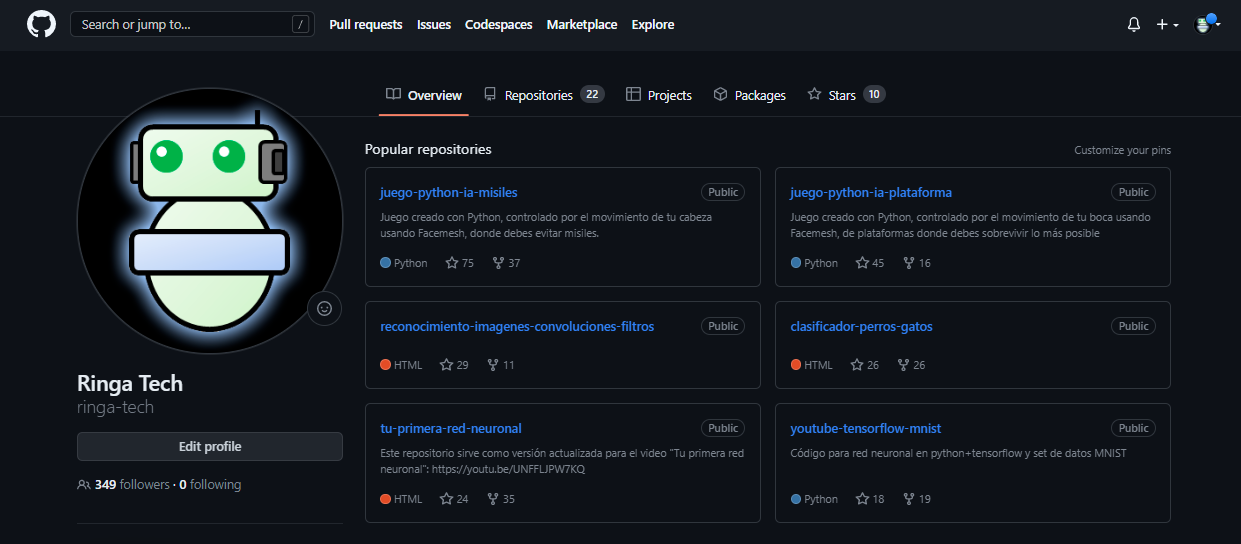The image size is (1241, 544).
Task: Click the Ringa Tech robot avatar
Action: click(209, 220)
